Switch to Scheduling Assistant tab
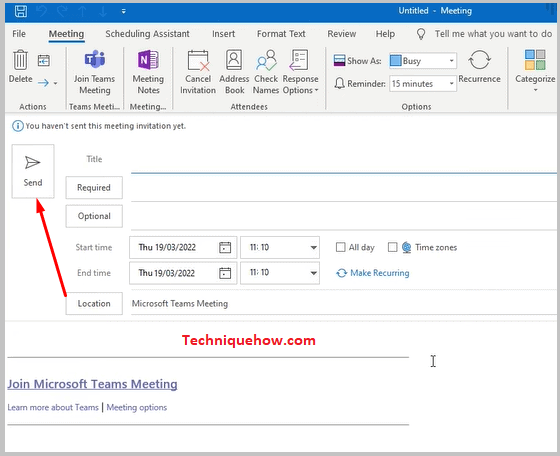The height and width of the screenshot is (456, 560). pyautogui.click(x=147, y=34)
